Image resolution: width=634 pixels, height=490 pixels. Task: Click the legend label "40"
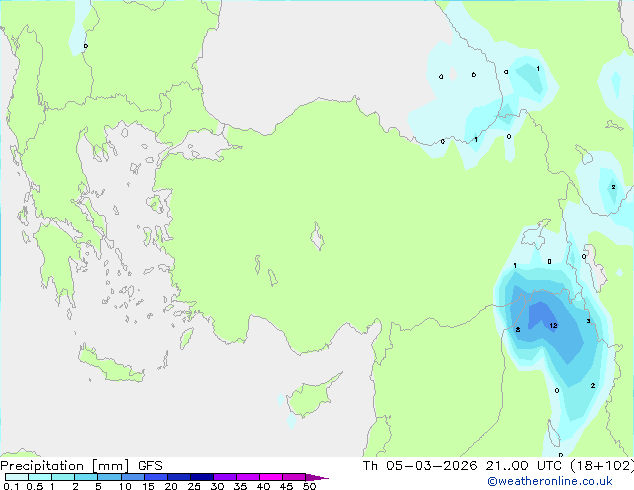click(263, 486)
